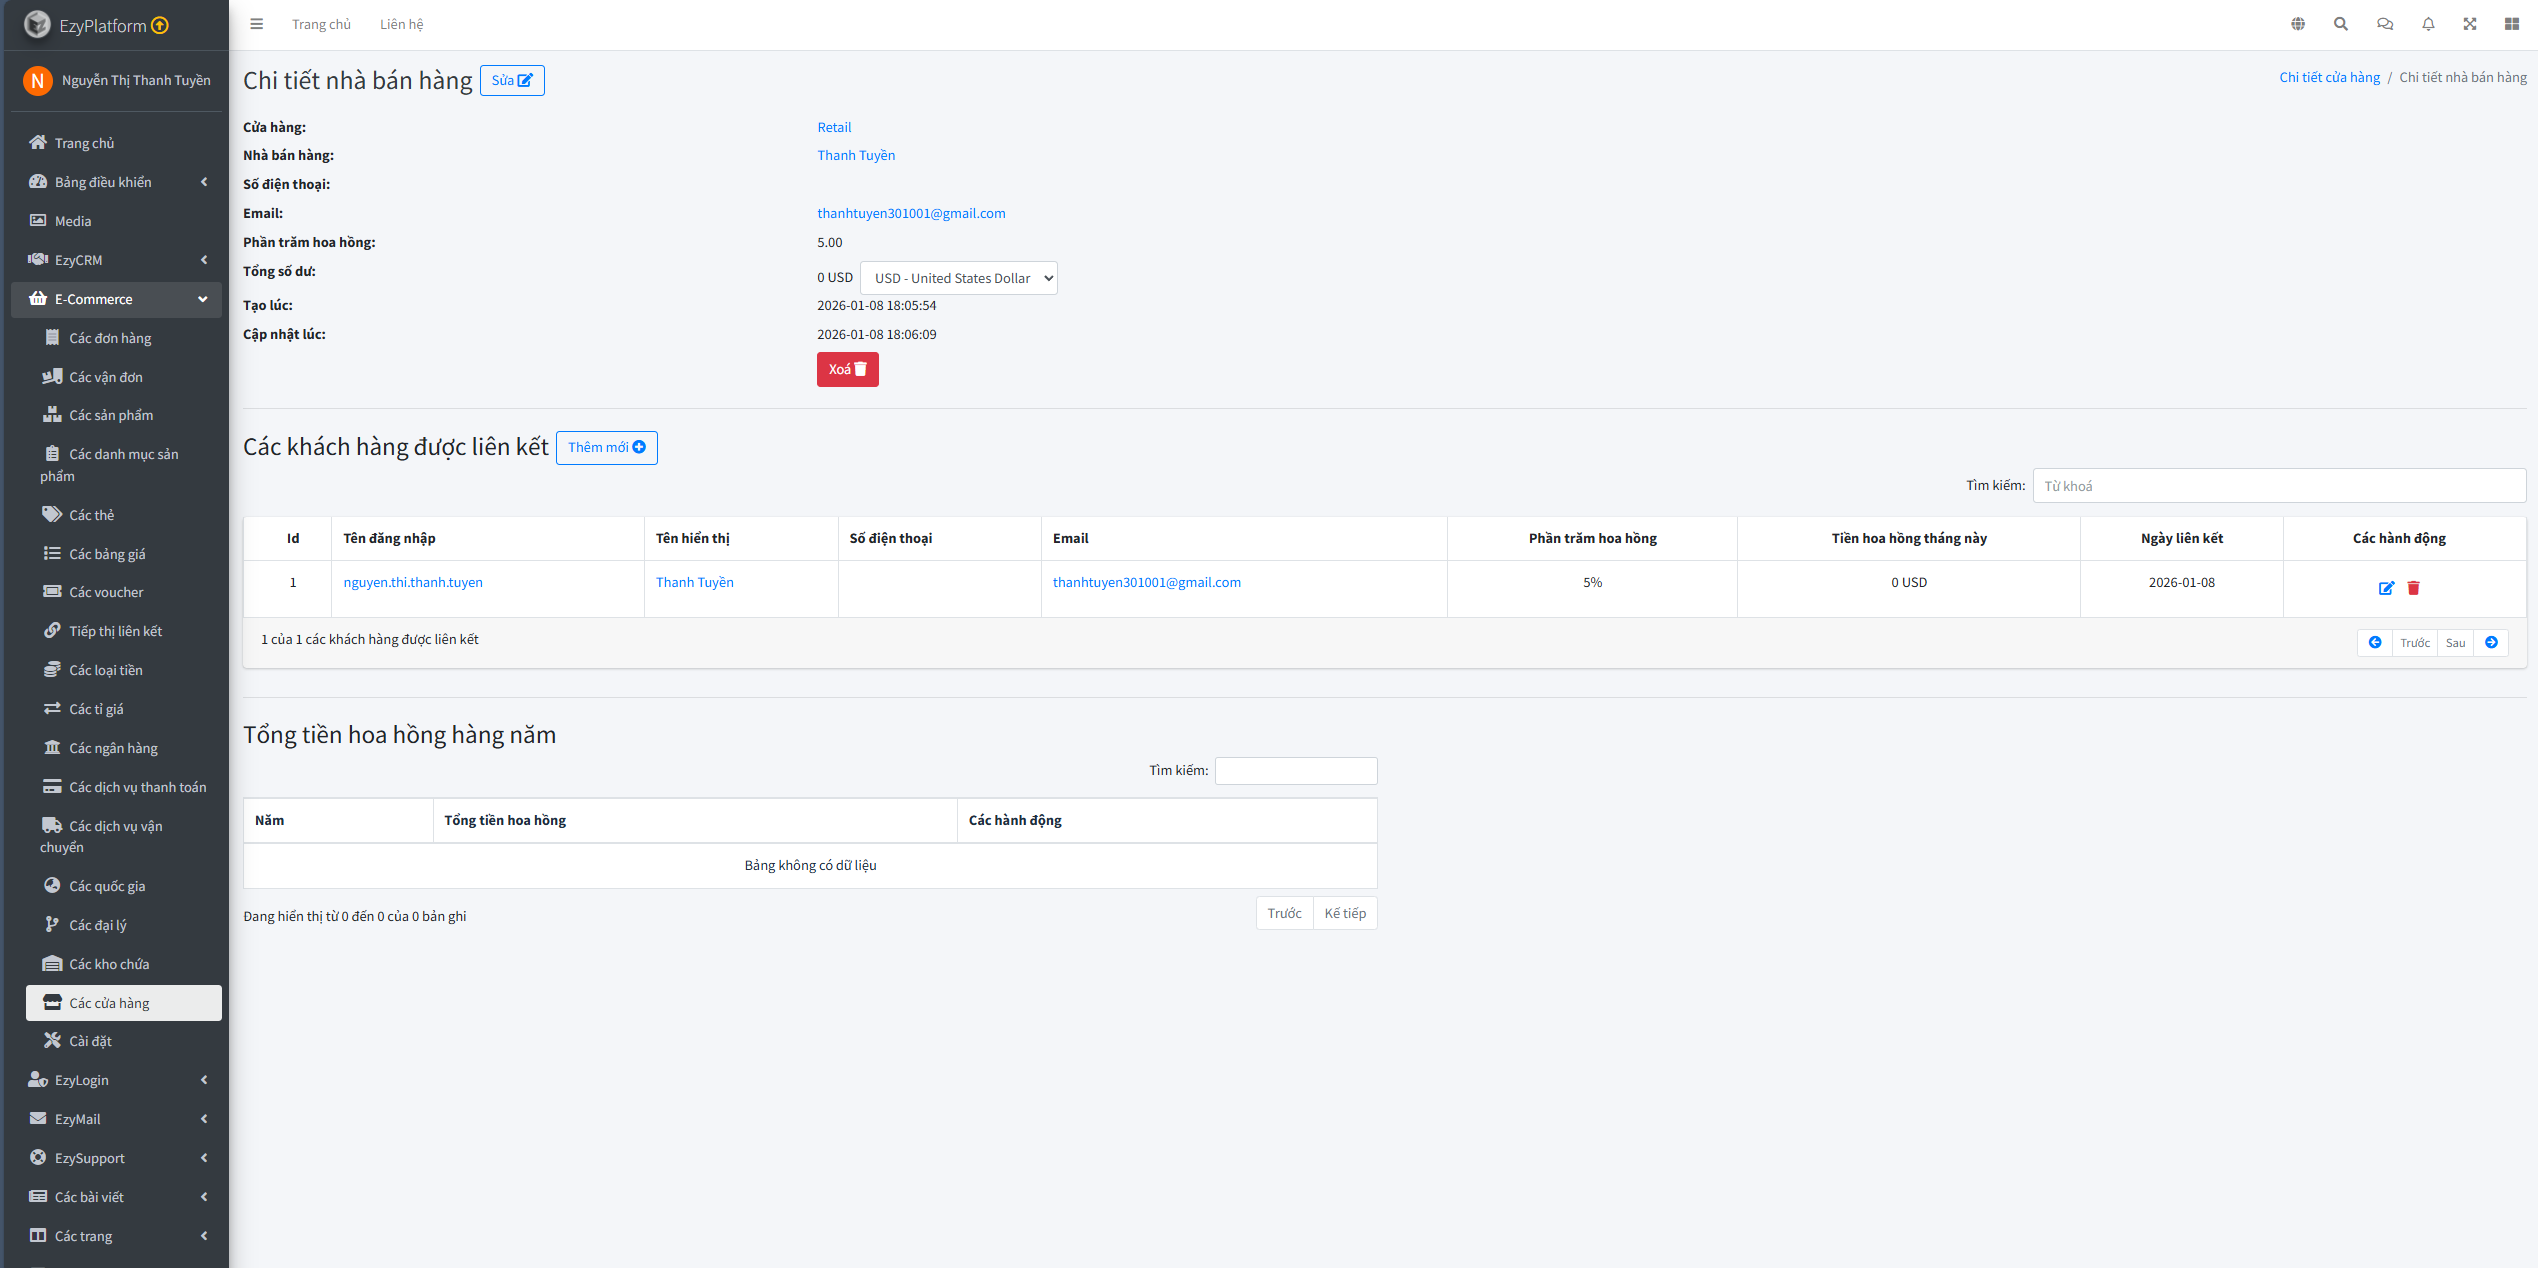Open the thanhtuyen301001@gmail.com link in details

pos(911,213)
